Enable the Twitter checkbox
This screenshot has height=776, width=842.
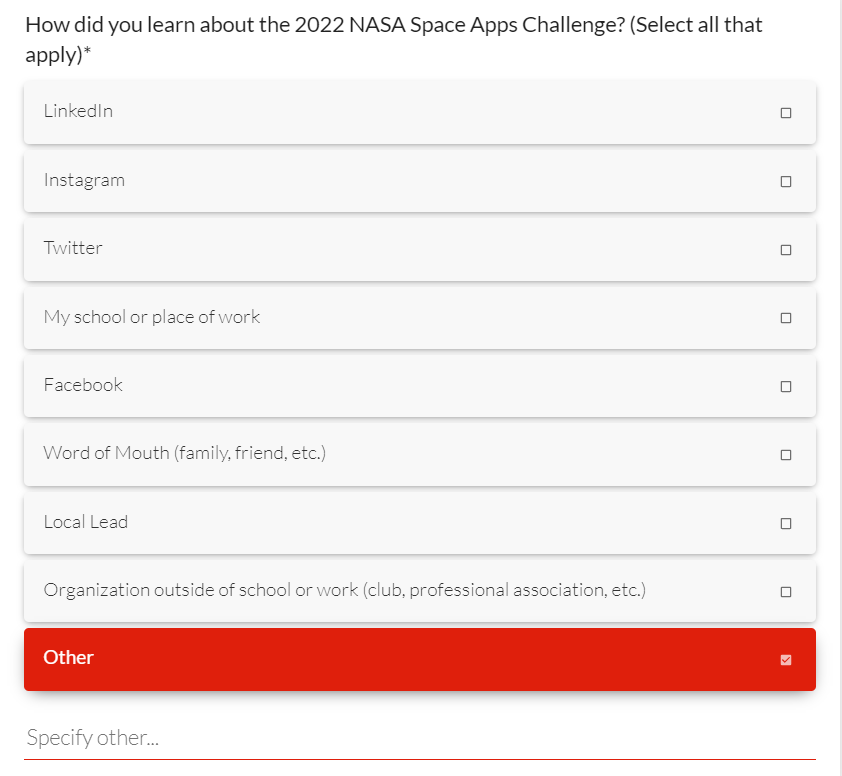tap(785, 250)
